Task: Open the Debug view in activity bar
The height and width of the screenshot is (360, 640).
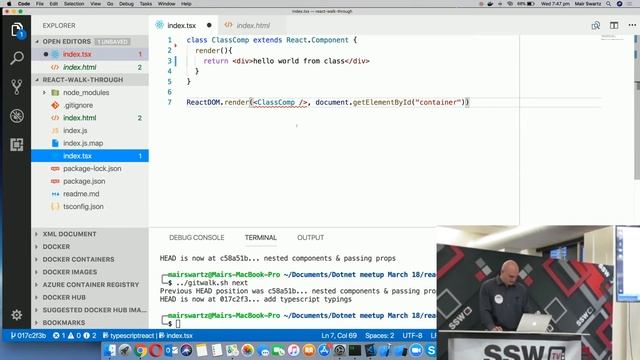Action: (x=17, y=116)
